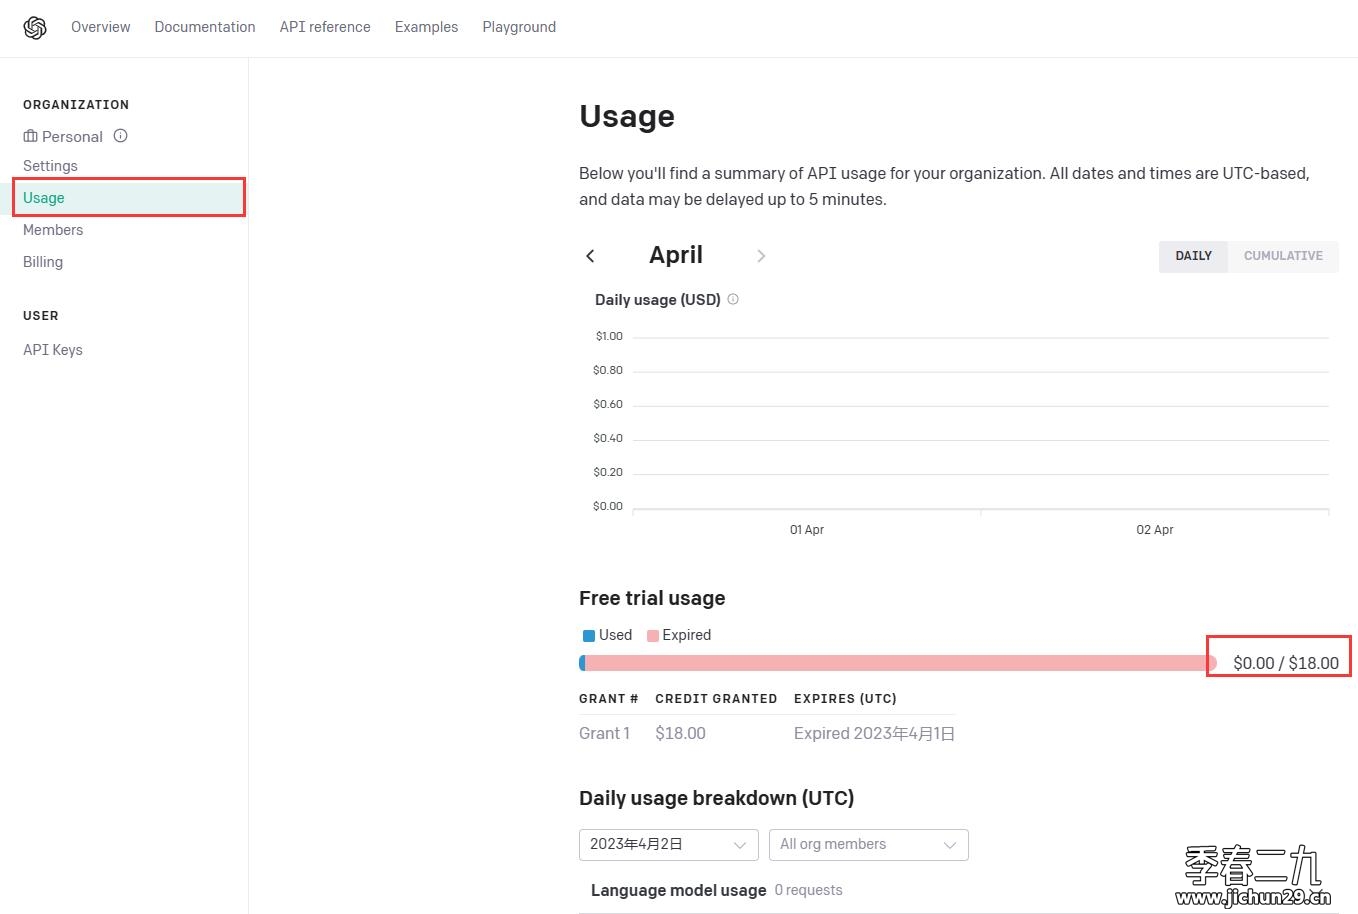Go to previous month with left arrow

(x=590, y=256)
